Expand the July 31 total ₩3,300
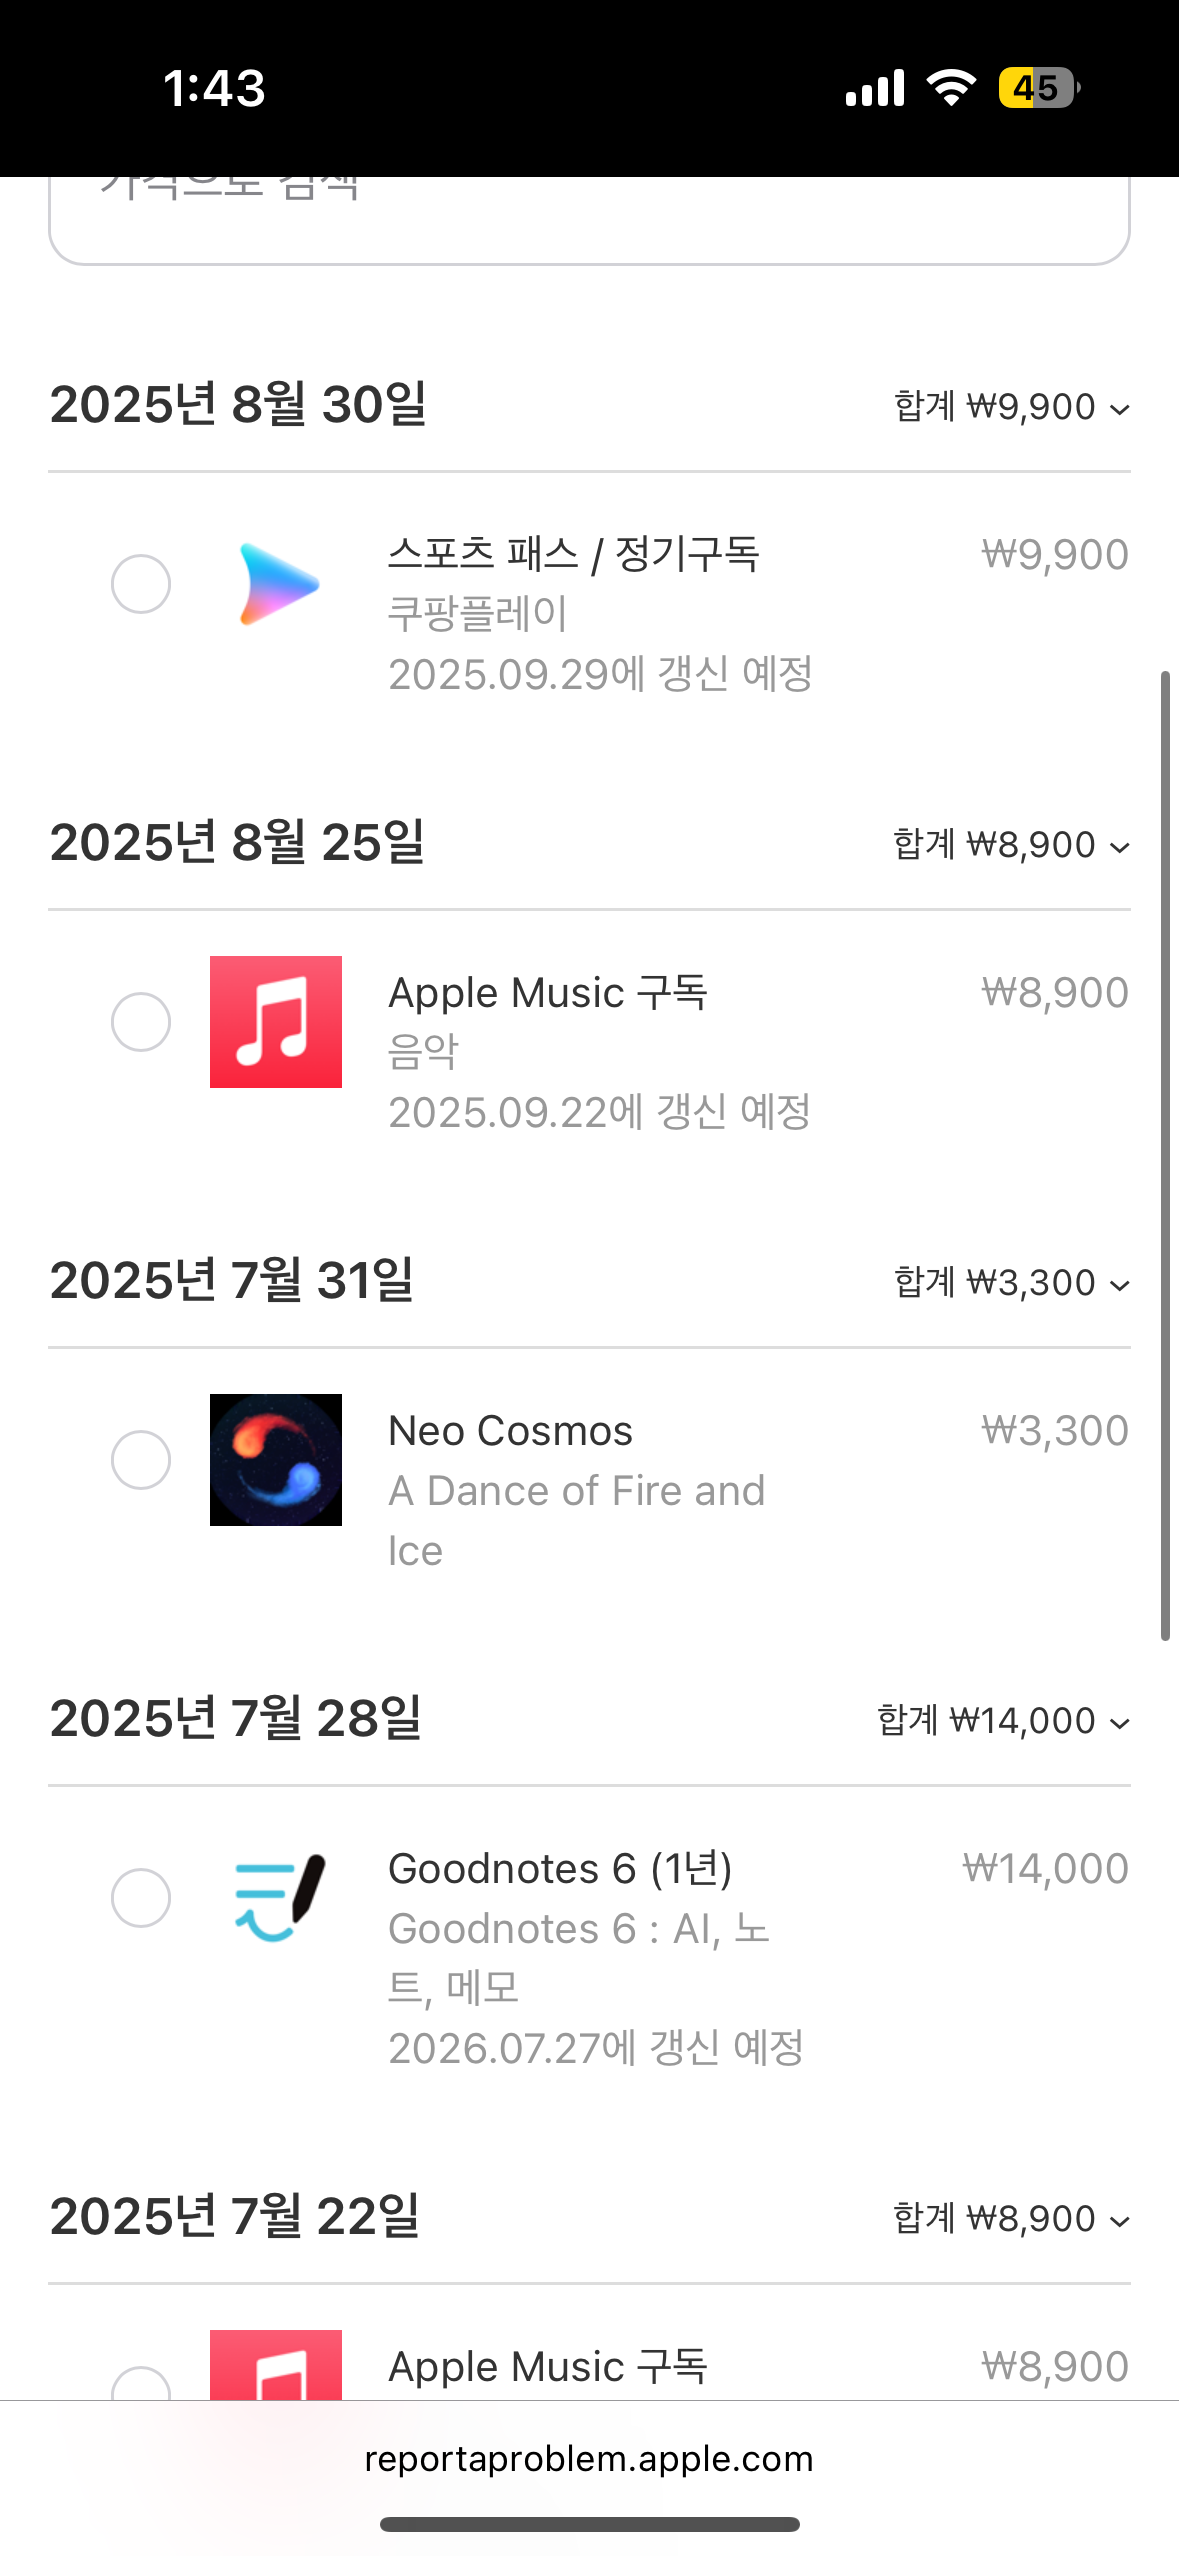The image size is (1179, 2556). coord(1011,1283)
